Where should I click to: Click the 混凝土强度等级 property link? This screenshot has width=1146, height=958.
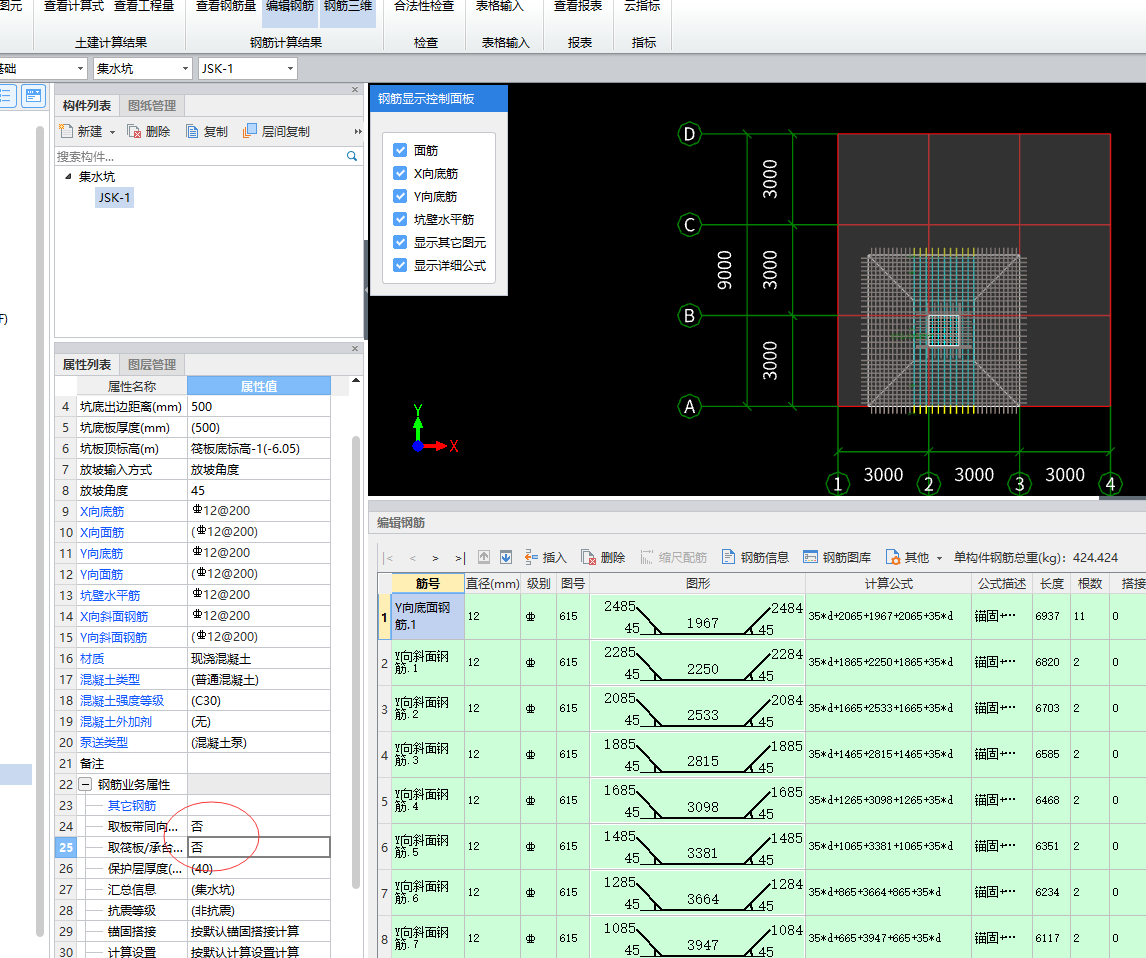click(x=121, y=700)
